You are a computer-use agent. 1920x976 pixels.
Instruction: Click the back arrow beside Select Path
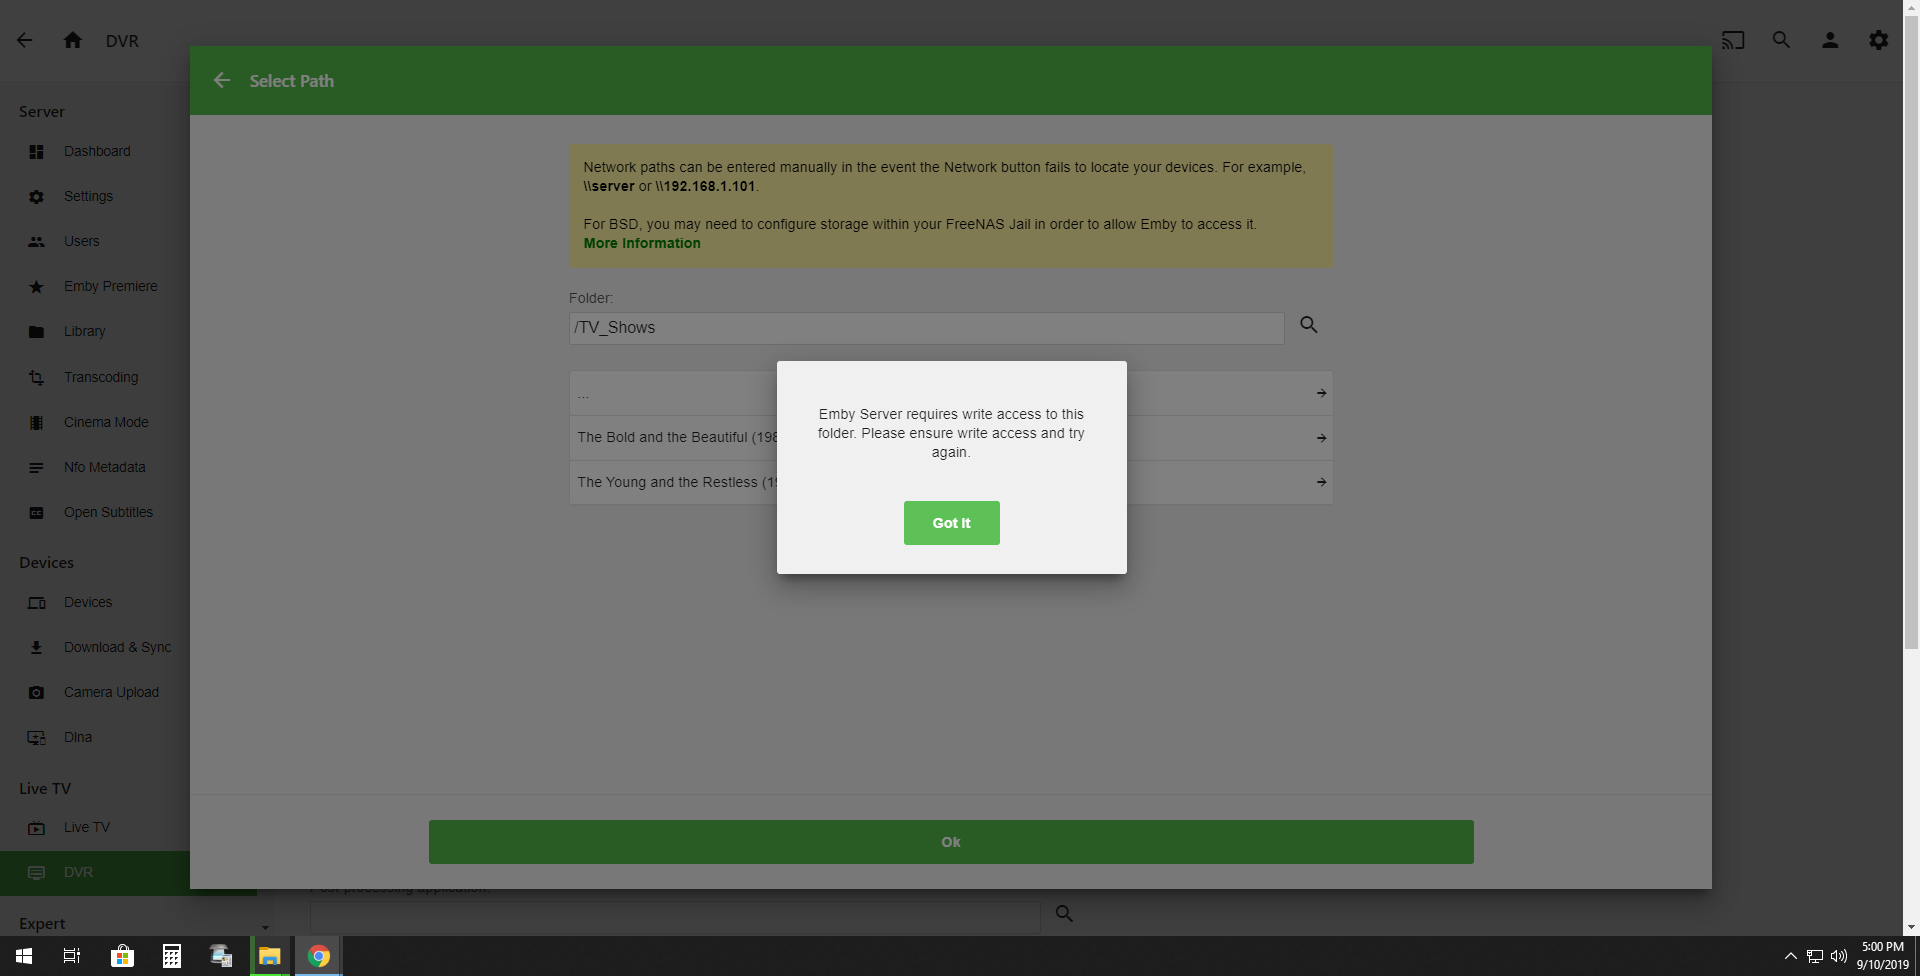click(222, 81)
